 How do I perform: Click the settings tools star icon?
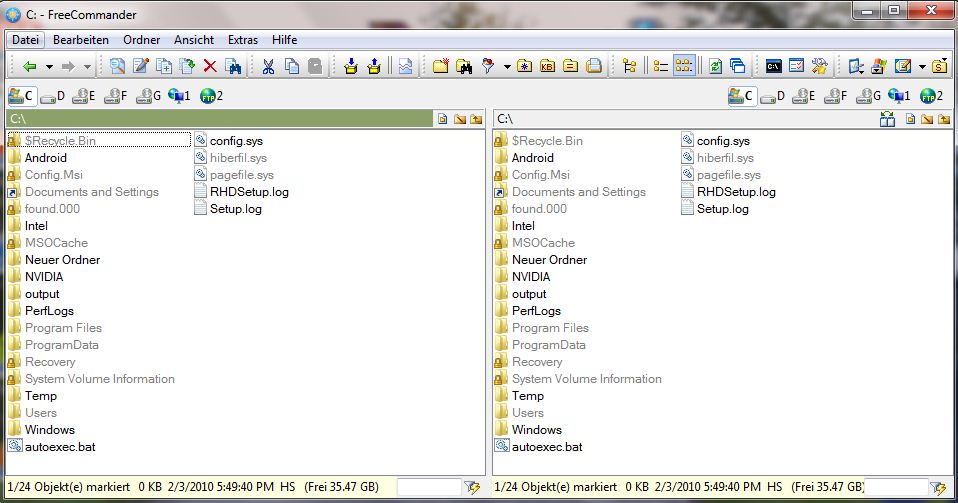pyautogui.click(x=819, y=66)
